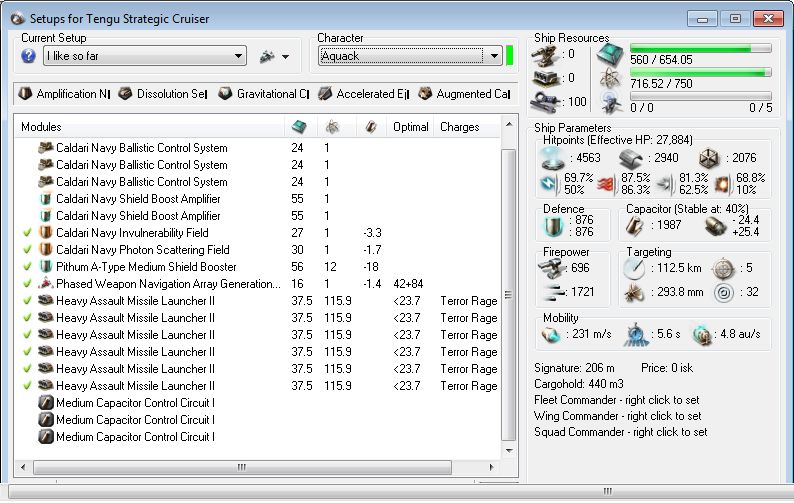Select the Dissolution Sequencer subsystem tab
Image resolution: width=794 pixels, height=503 pixels.
[163, 94]
